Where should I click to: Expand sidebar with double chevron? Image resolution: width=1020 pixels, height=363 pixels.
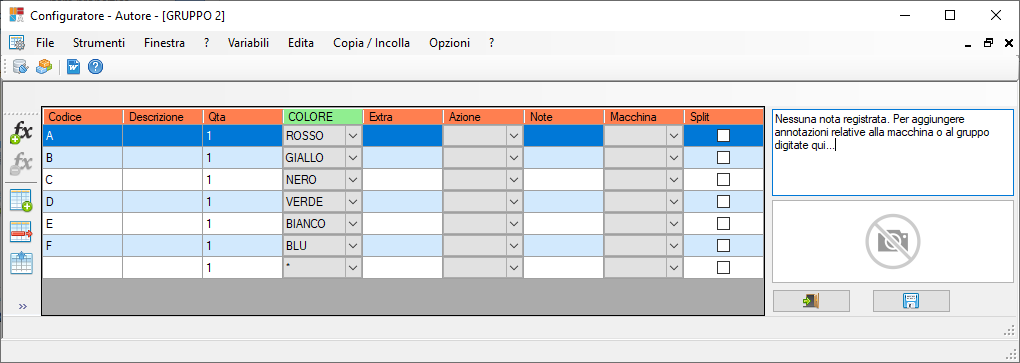click(23, 306)
